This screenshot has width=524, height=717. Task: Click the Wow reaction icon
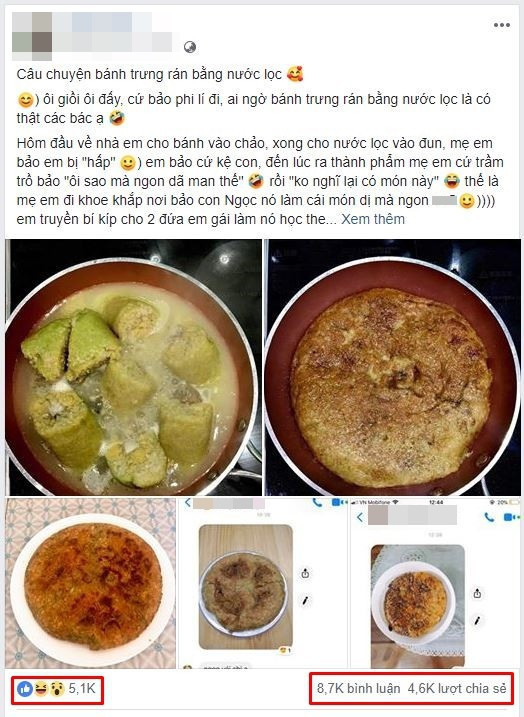tap(56, 689)
